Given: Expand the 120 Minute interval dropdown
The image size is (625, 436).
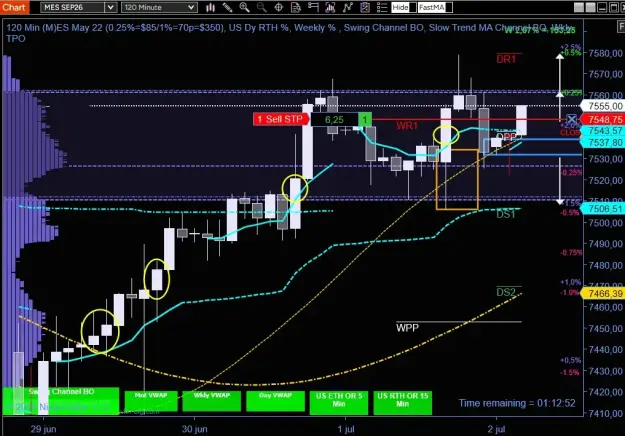Looking at the screenshot, I should (x=191, y=7).
